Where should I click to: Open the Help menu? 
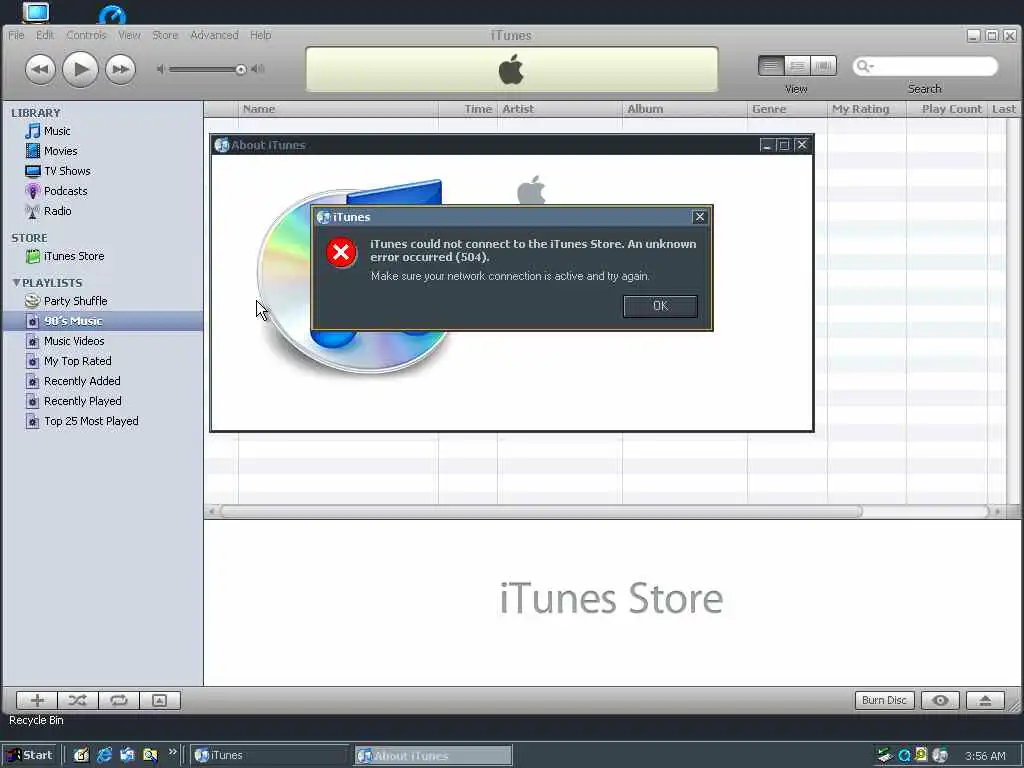261,35
